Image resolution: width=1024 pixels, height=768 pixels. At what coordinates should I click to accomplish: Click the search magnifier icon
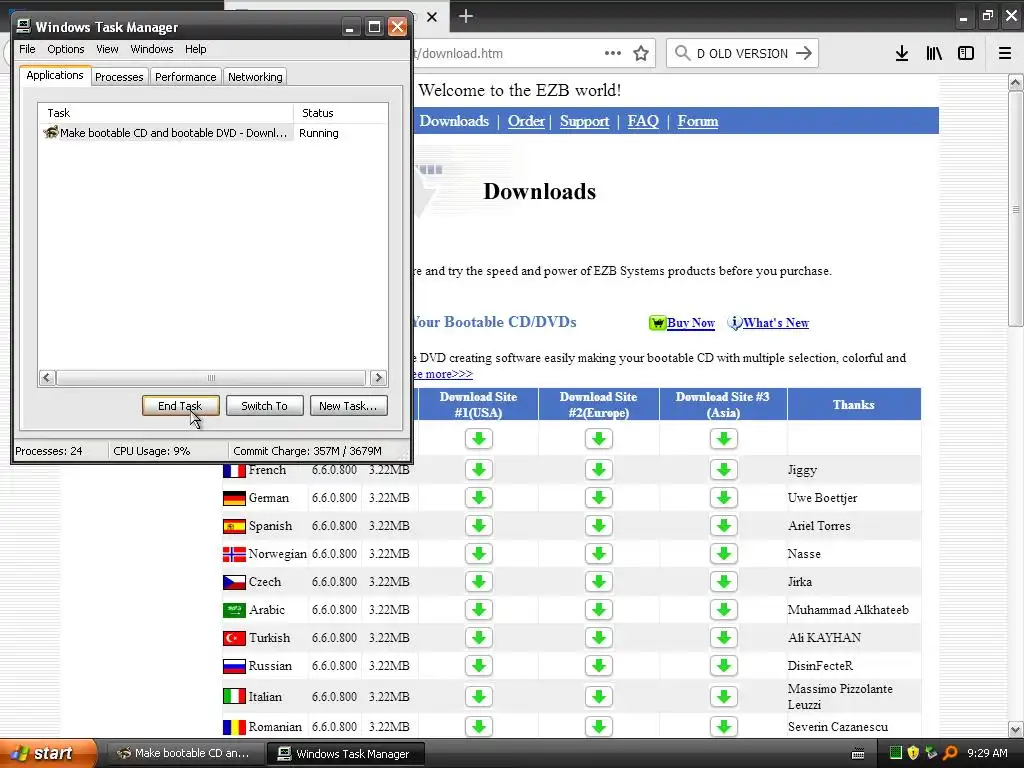[x=682, y=53]
